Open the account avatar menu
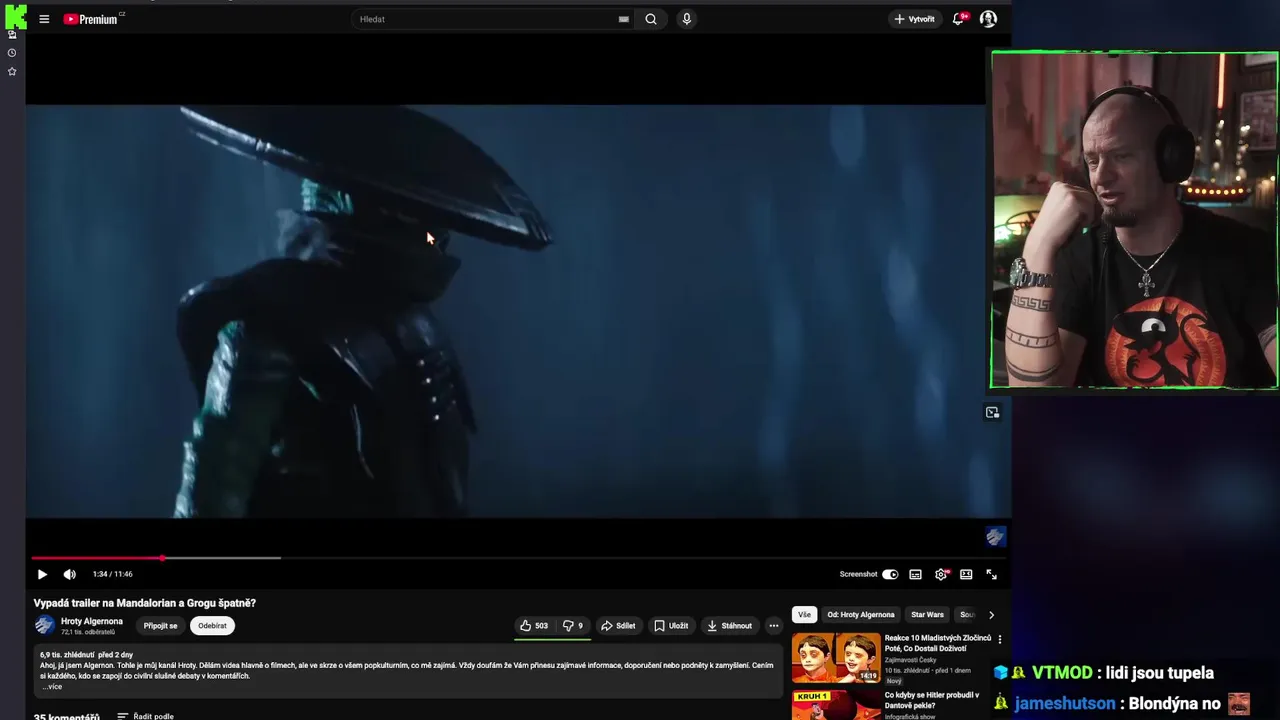 point(988,19)
